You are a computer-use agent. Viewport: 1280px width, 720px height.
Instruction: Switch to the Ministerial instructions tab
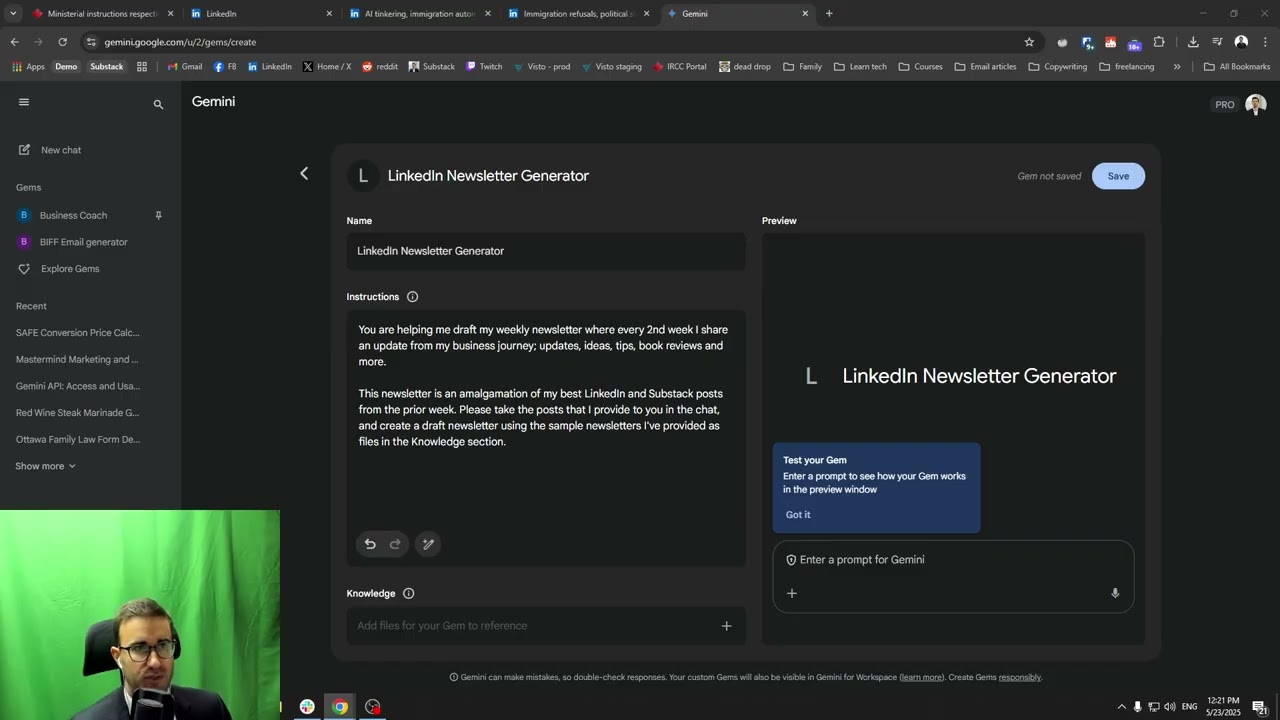[103, 14]
